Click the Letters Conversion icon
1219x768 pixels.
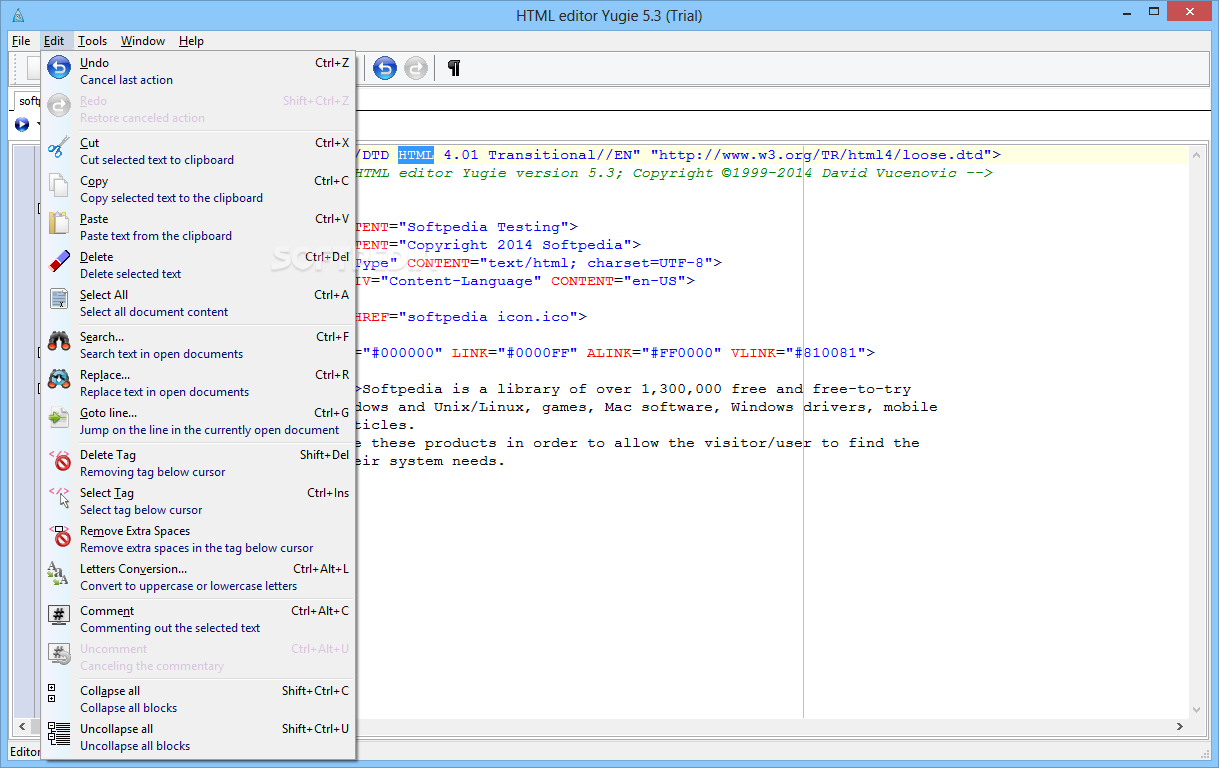pos(60,574)
